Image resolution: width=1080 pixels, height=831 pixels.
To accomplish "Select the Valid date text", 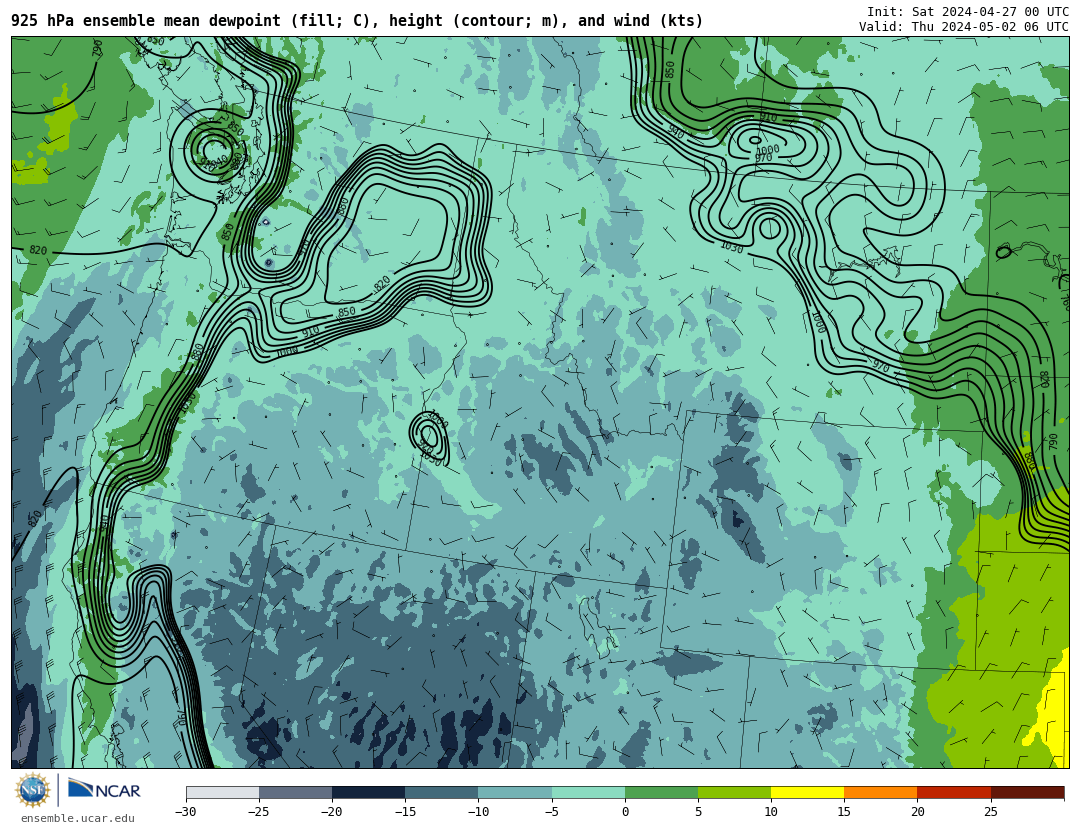I will coord(964,27).
